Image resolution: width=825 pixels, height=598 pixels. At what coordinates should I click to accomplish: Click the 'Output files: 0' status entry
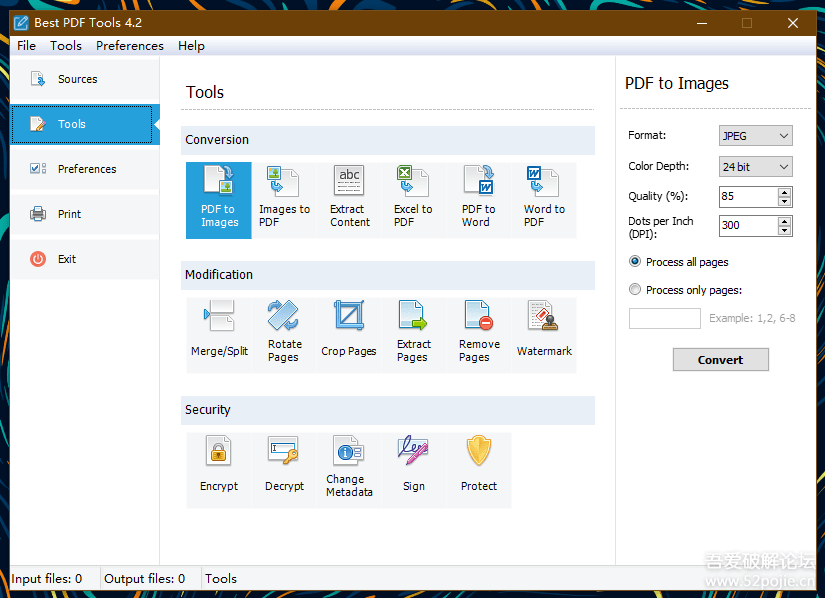tap(145, 579)
